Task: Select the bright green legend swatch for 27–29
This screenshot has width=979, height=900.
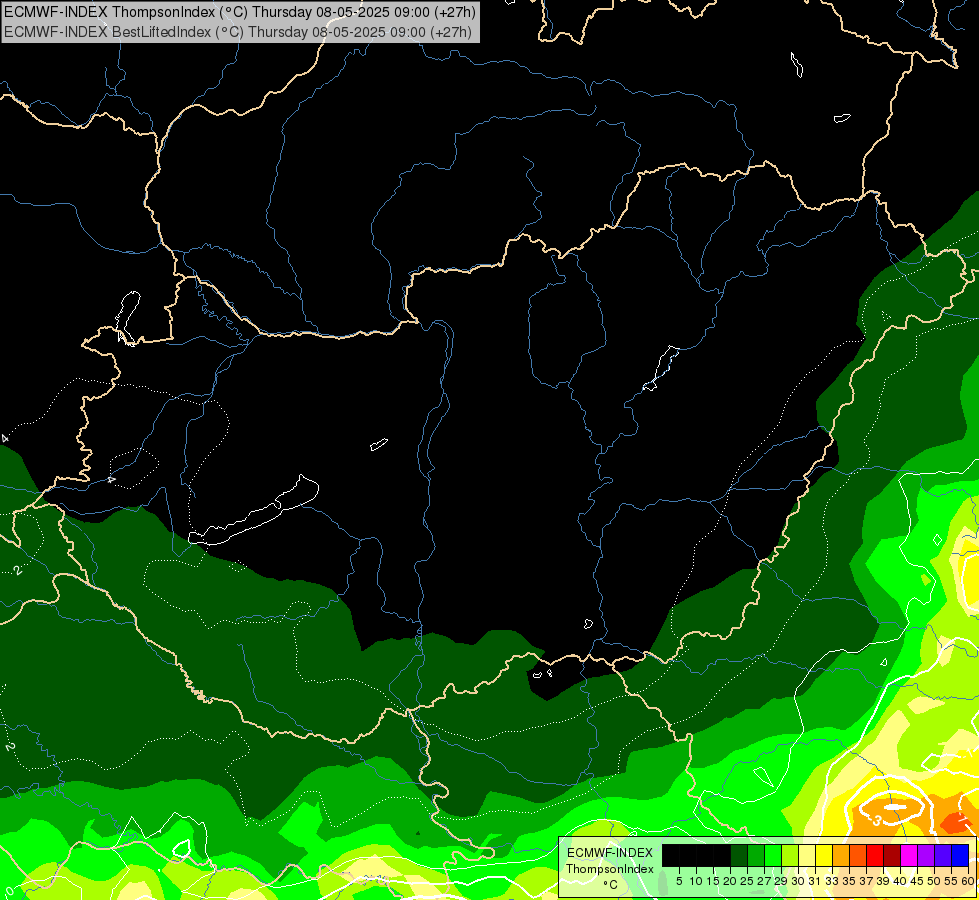Action: pyautogui.click(x=773, y=855)
